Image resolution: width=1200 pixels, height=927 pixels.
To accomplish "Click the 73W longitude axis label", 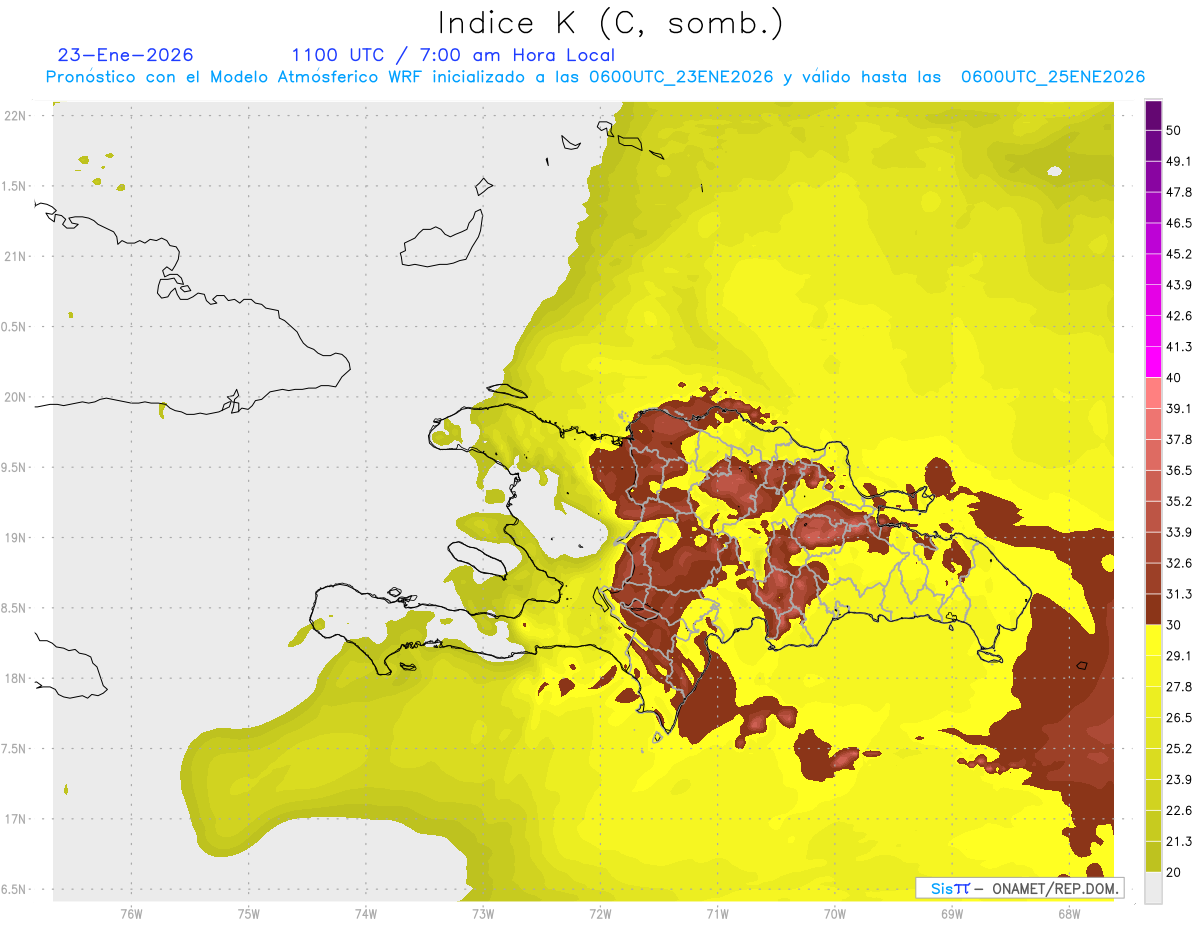I will [x=483, y=913].
